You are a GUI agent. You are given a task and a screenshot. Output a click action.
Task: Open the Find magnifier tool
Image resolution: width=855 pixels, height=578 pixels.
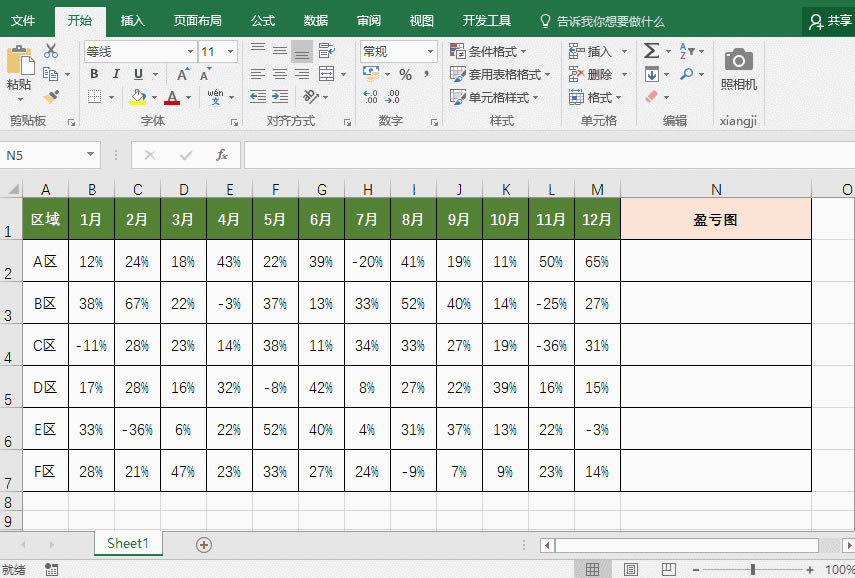pyautogui.click(x=687, y=73)
